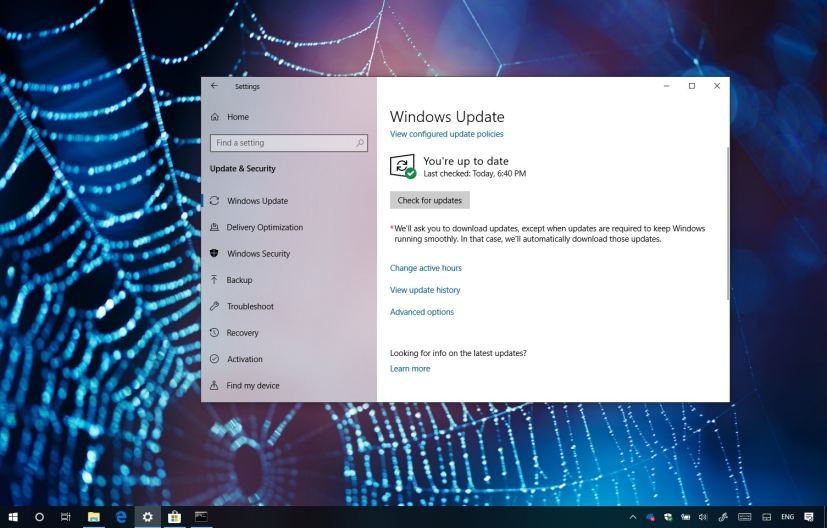Click the Backup upload arrow icon
This screenshot has width=827, height=528.
tap(214, 280)
